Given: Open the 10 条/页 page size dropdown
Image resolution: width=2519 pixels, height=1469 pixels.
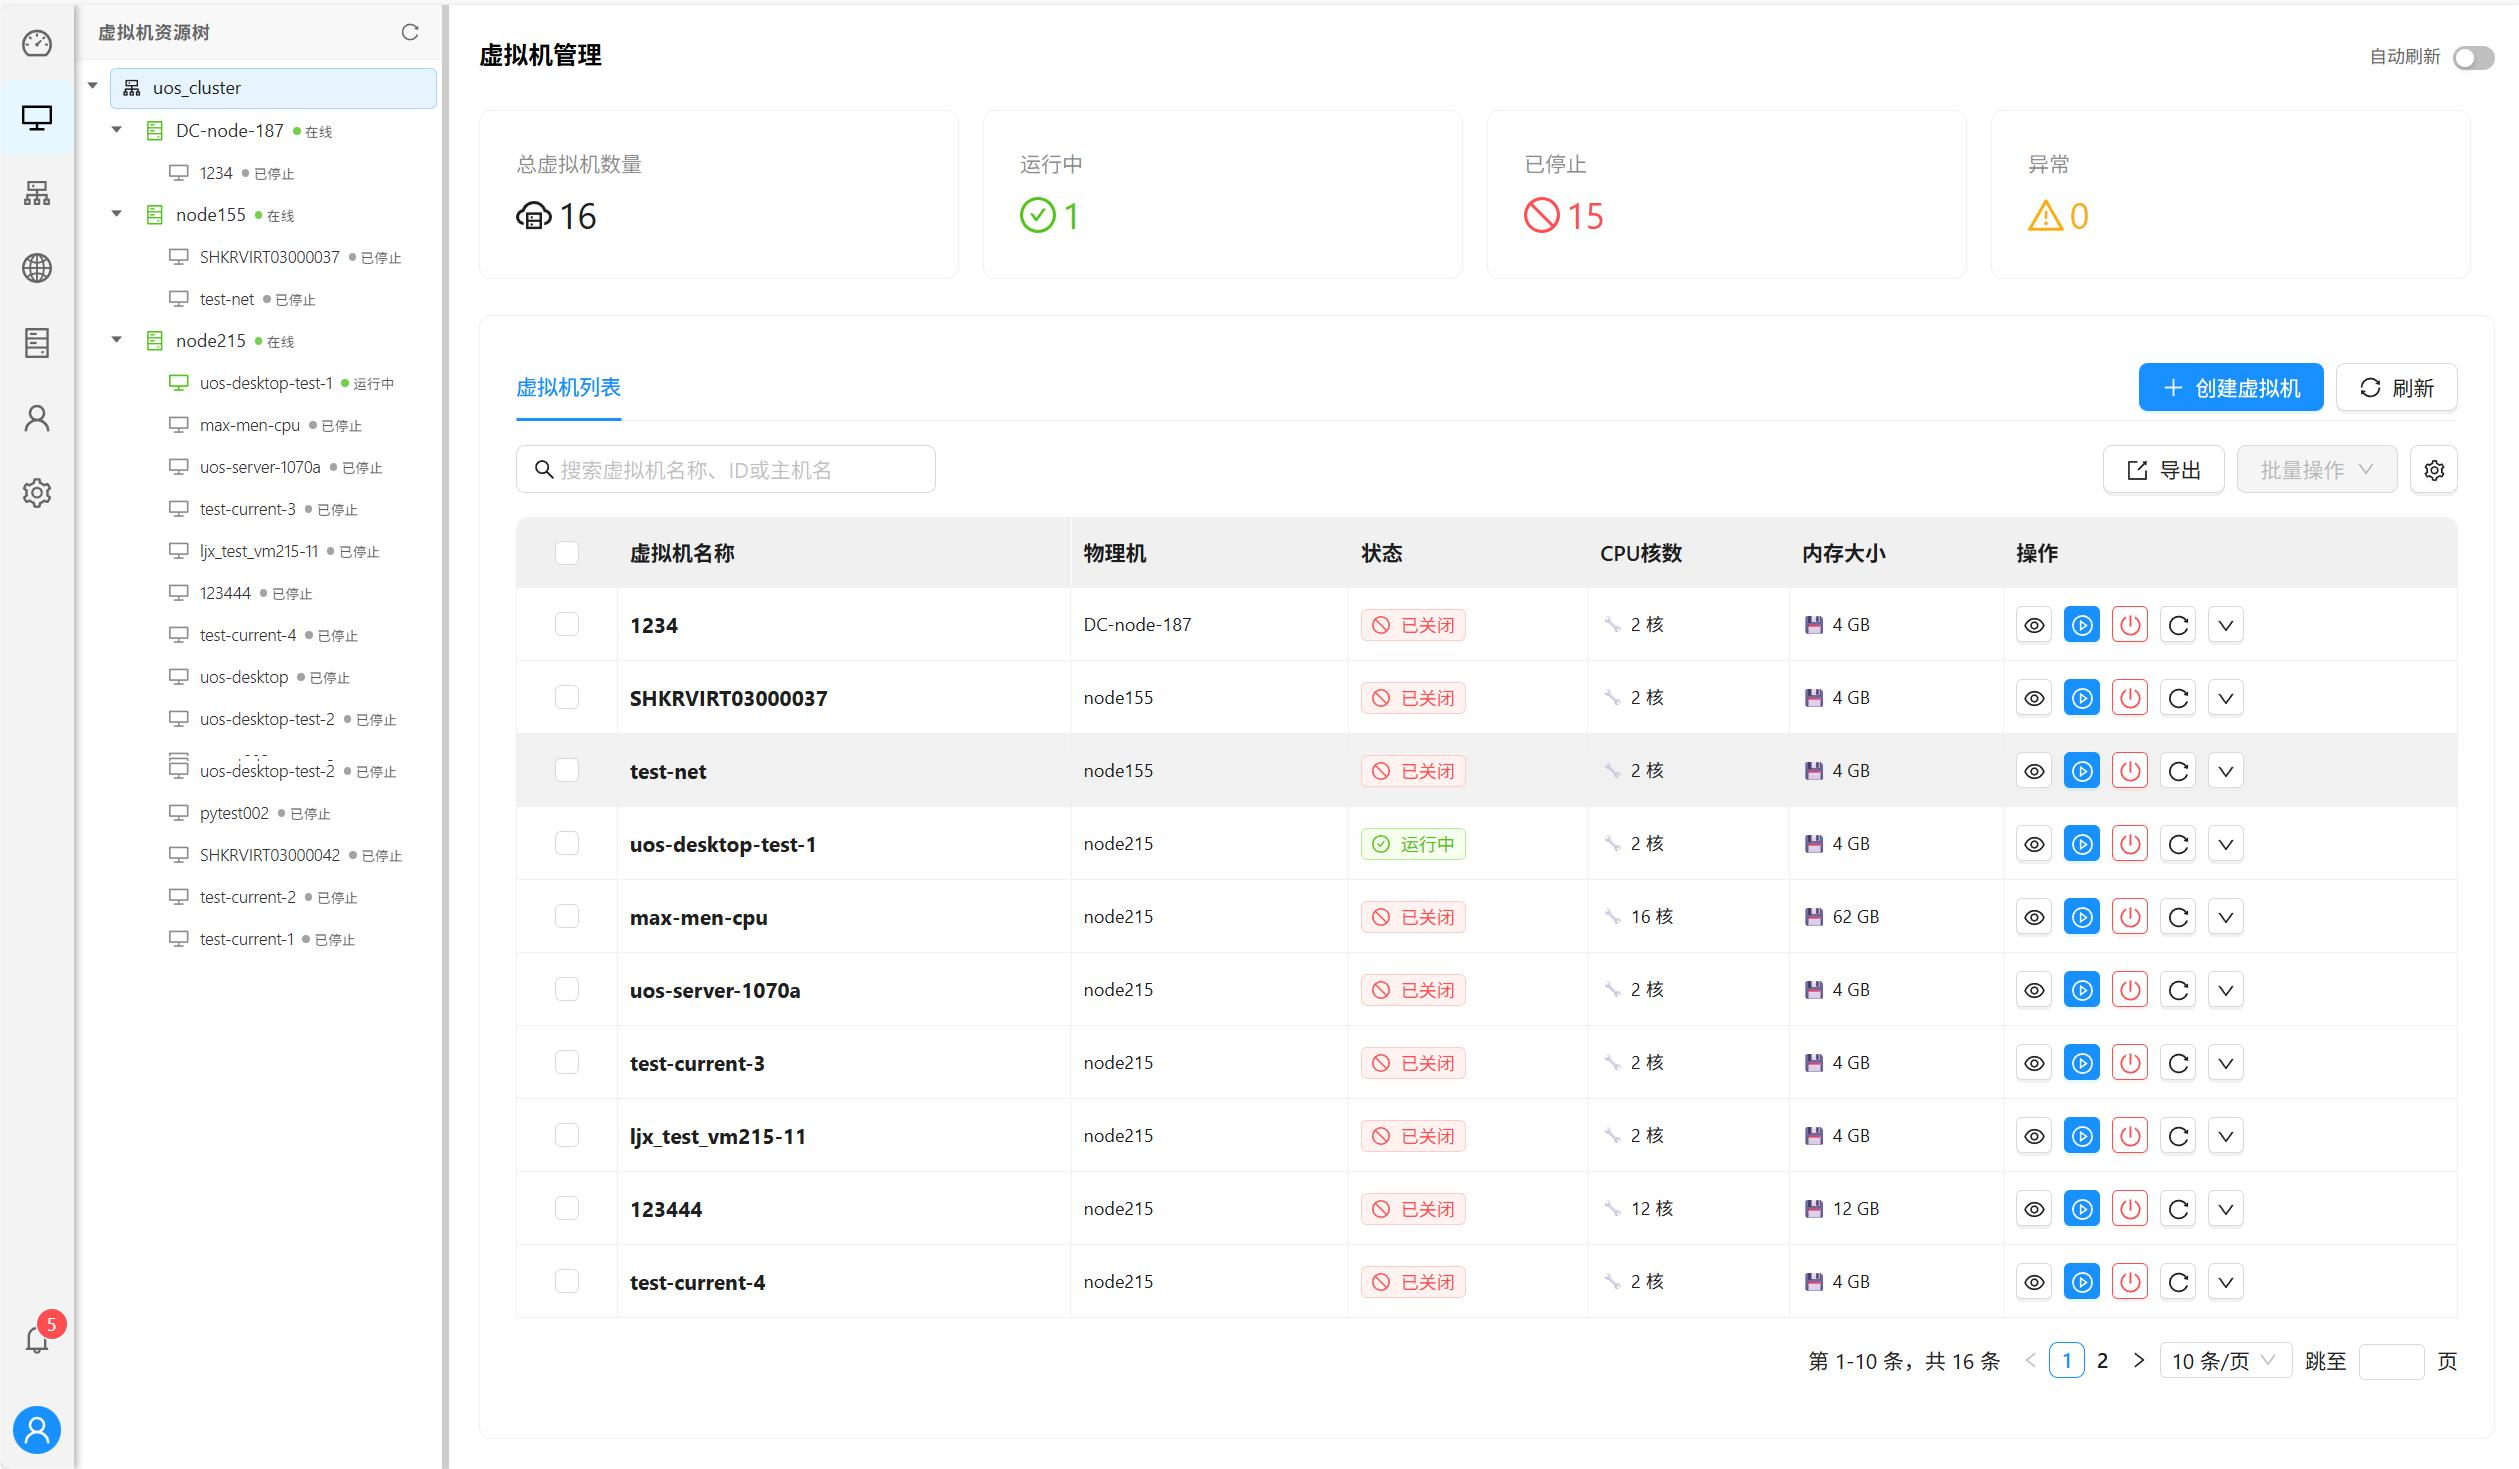Looking at the screenshot, I should (x=2224, y=1361).
